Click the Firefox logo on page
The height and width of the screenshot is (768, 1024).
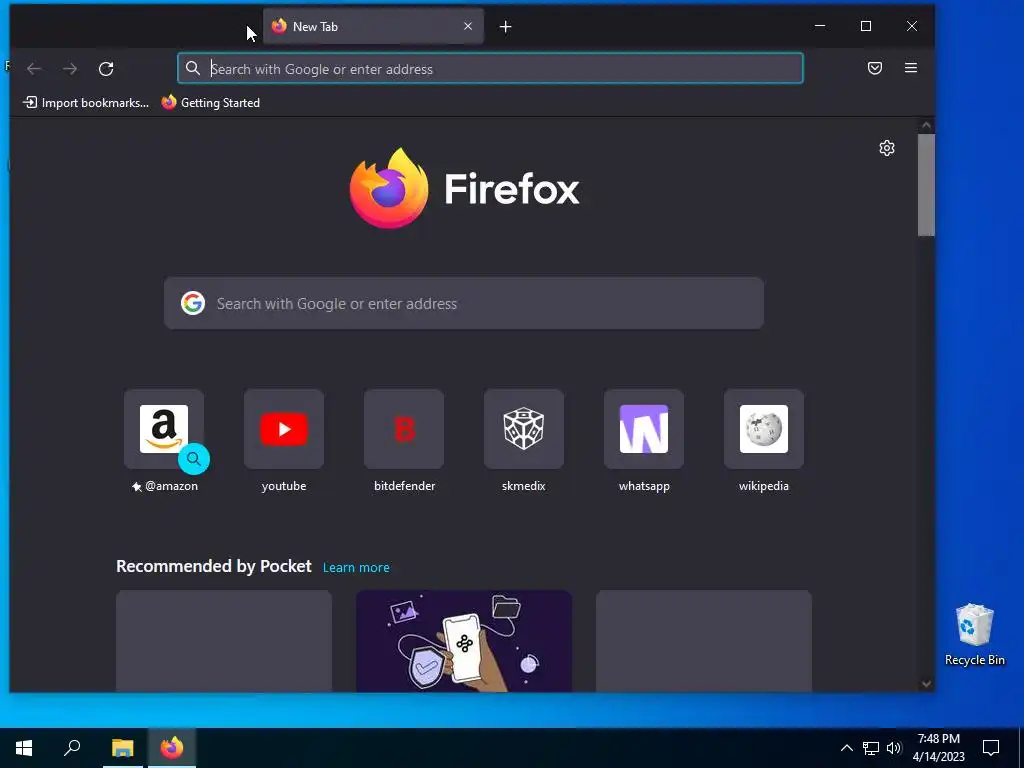coord(464,189)
